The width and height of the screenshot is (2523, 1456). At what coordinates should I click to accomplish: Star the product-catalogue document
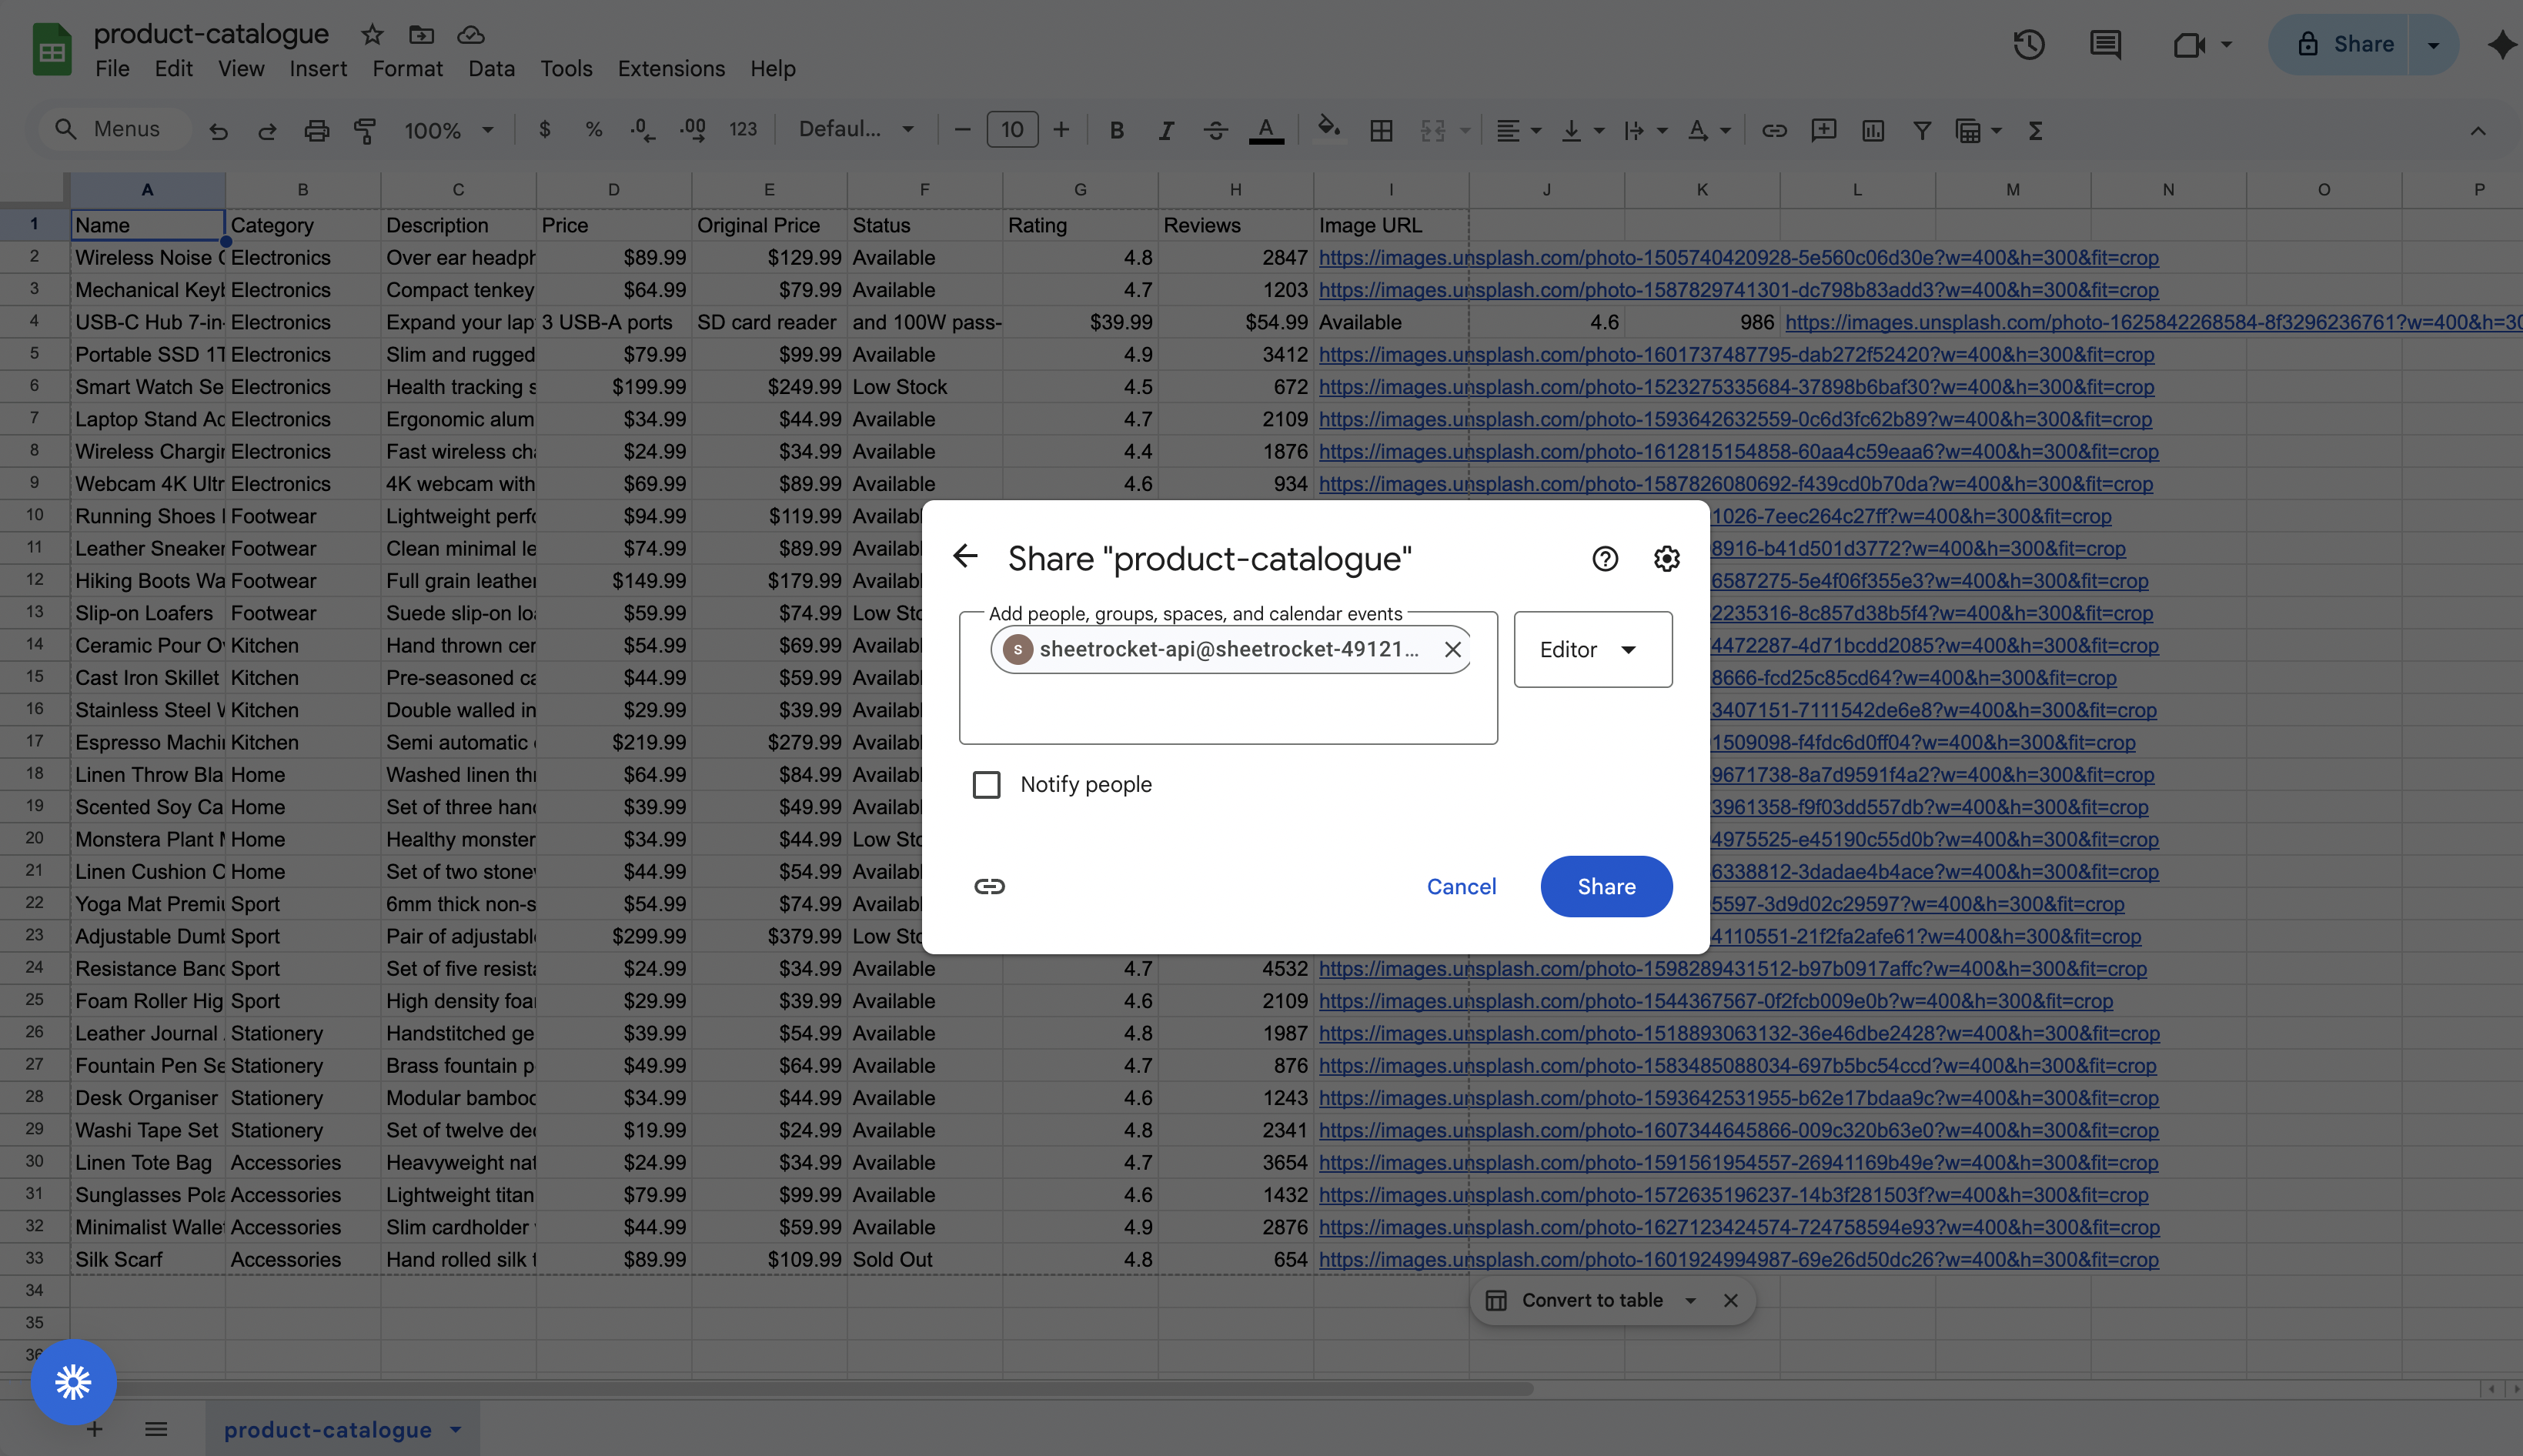372,34
